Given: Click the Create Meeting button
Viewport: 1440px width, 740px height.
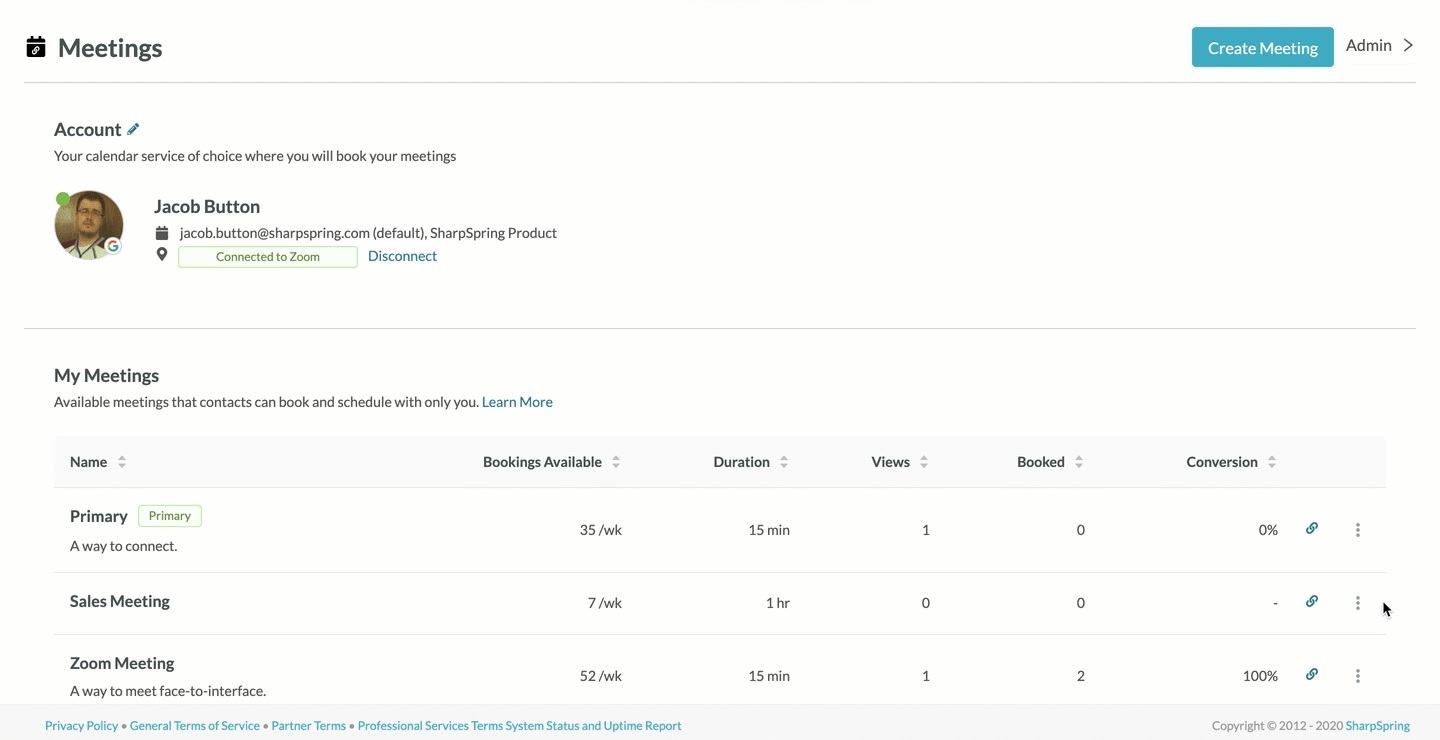Looking at the screenshot, I should 1262,47.
